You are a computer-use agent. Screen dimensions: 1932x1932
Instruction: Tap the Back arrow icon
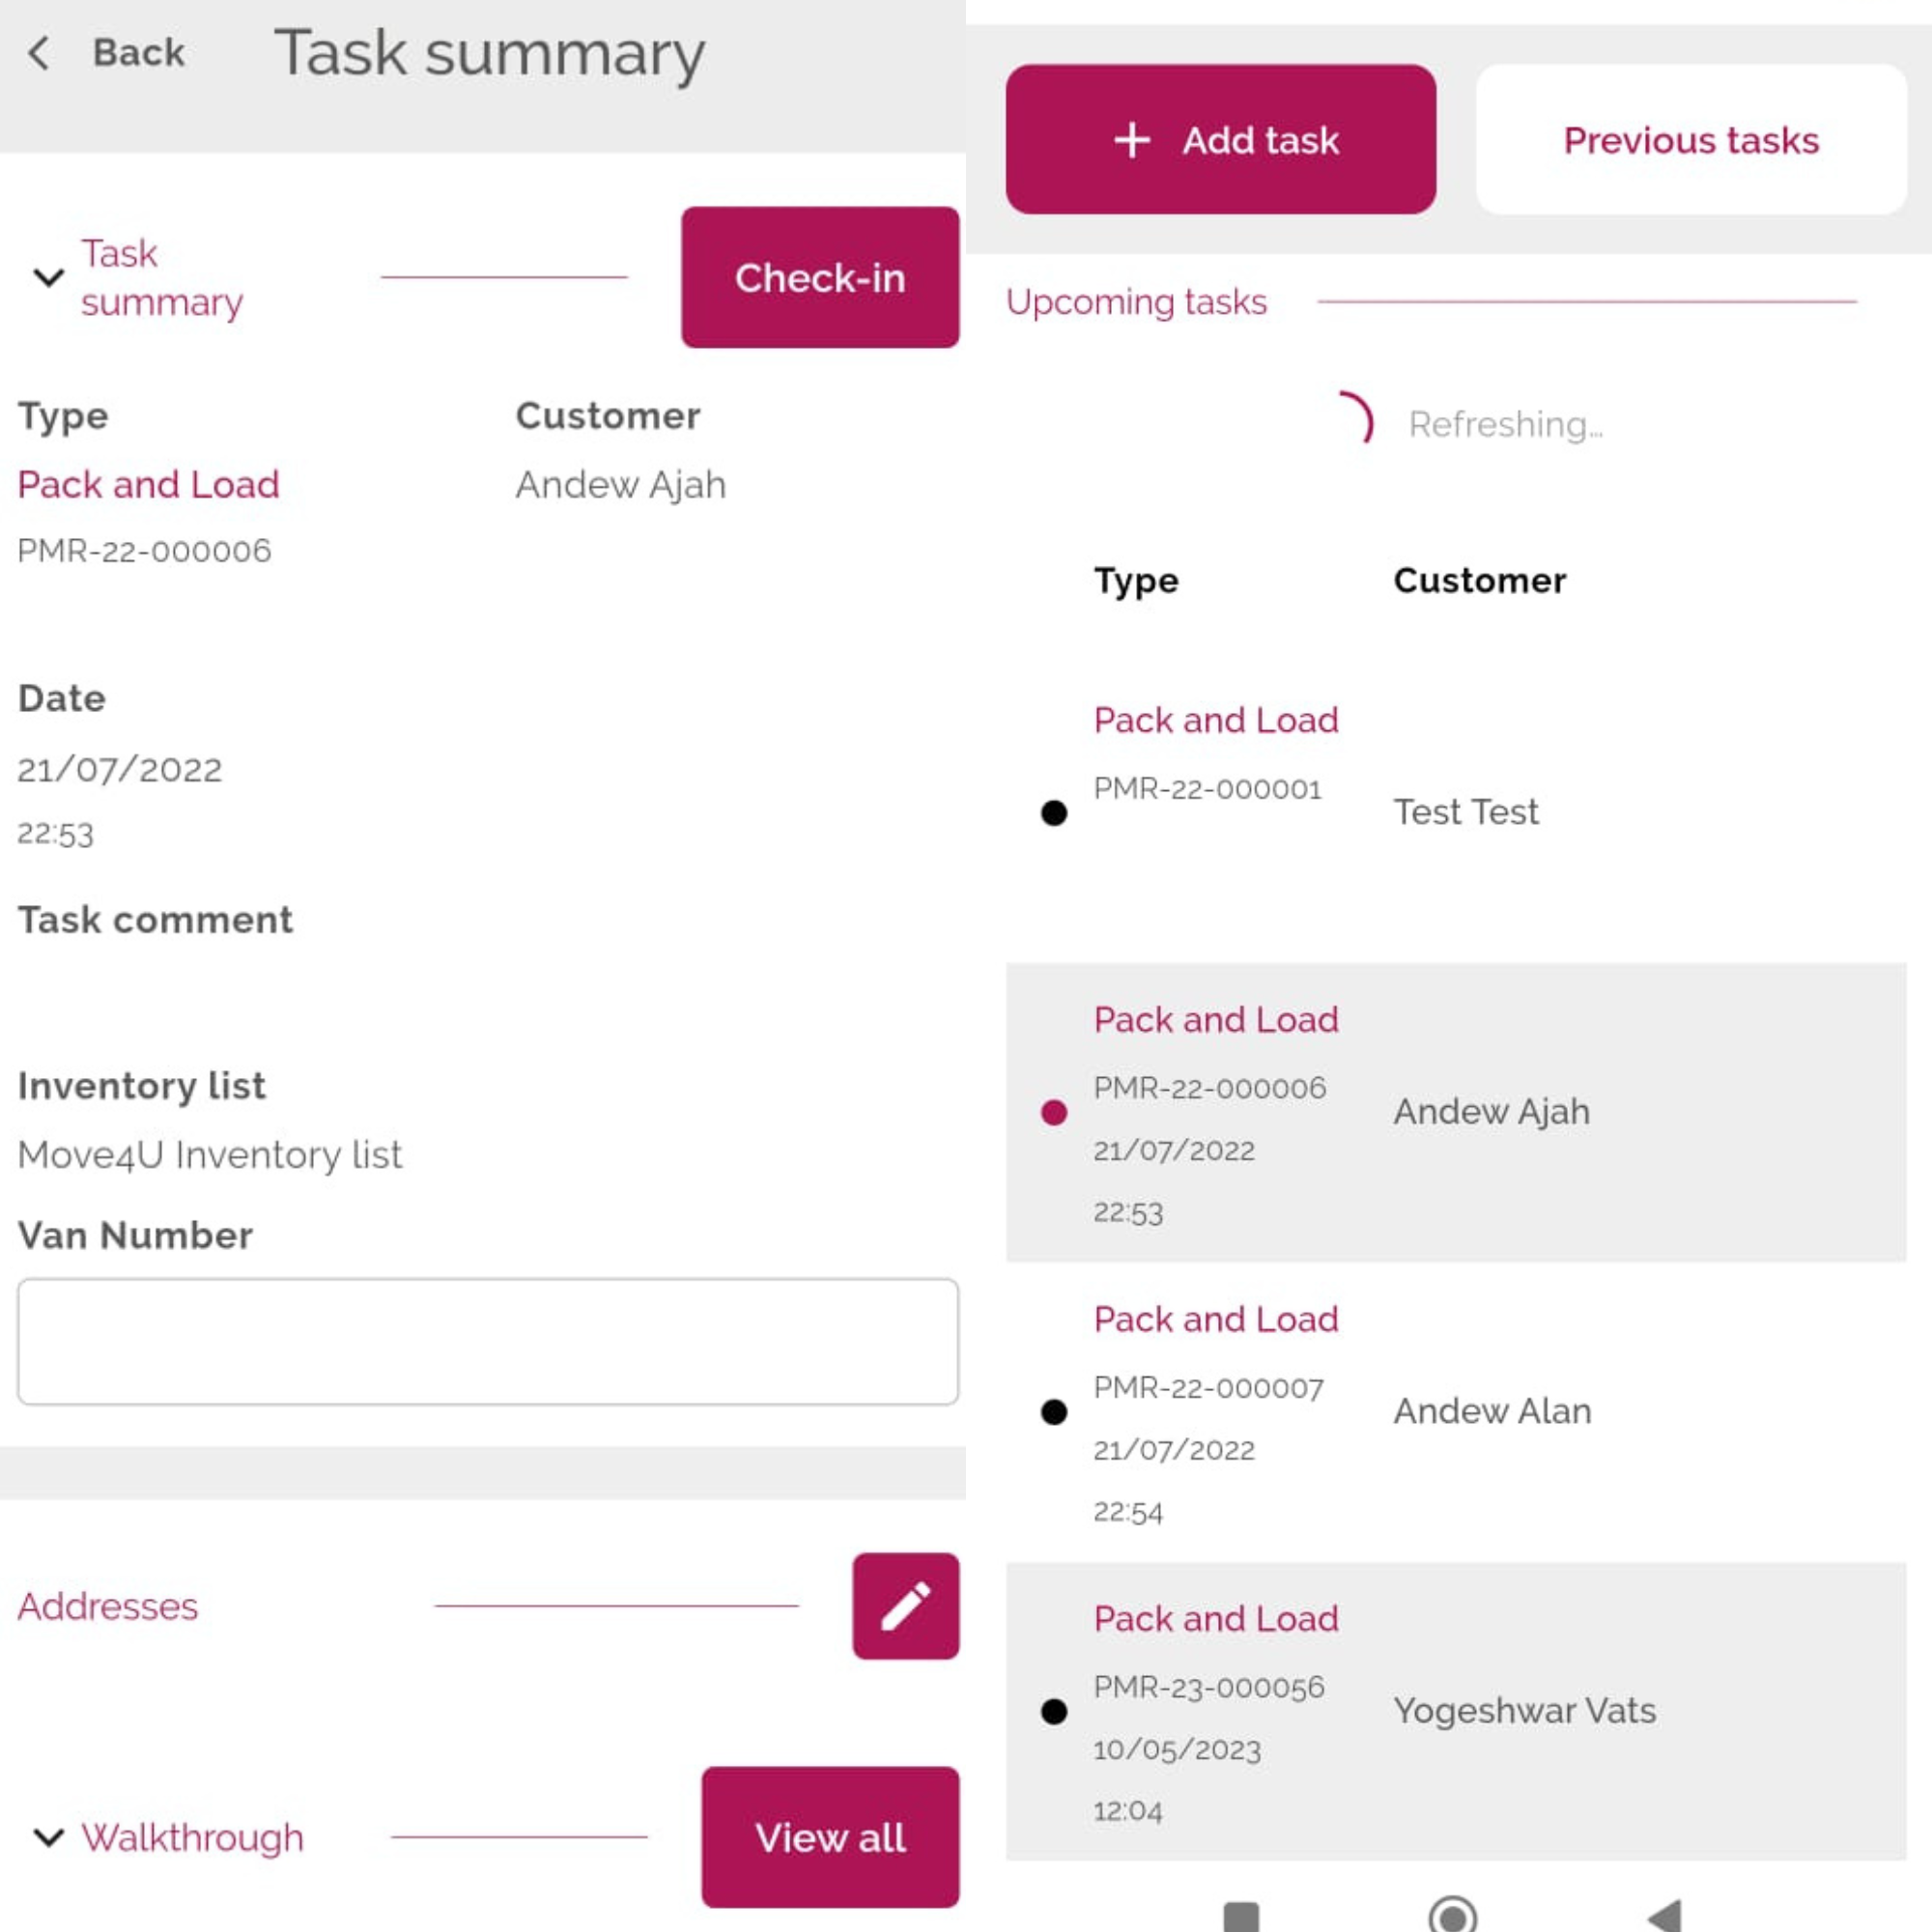click(x=38, y=53)
